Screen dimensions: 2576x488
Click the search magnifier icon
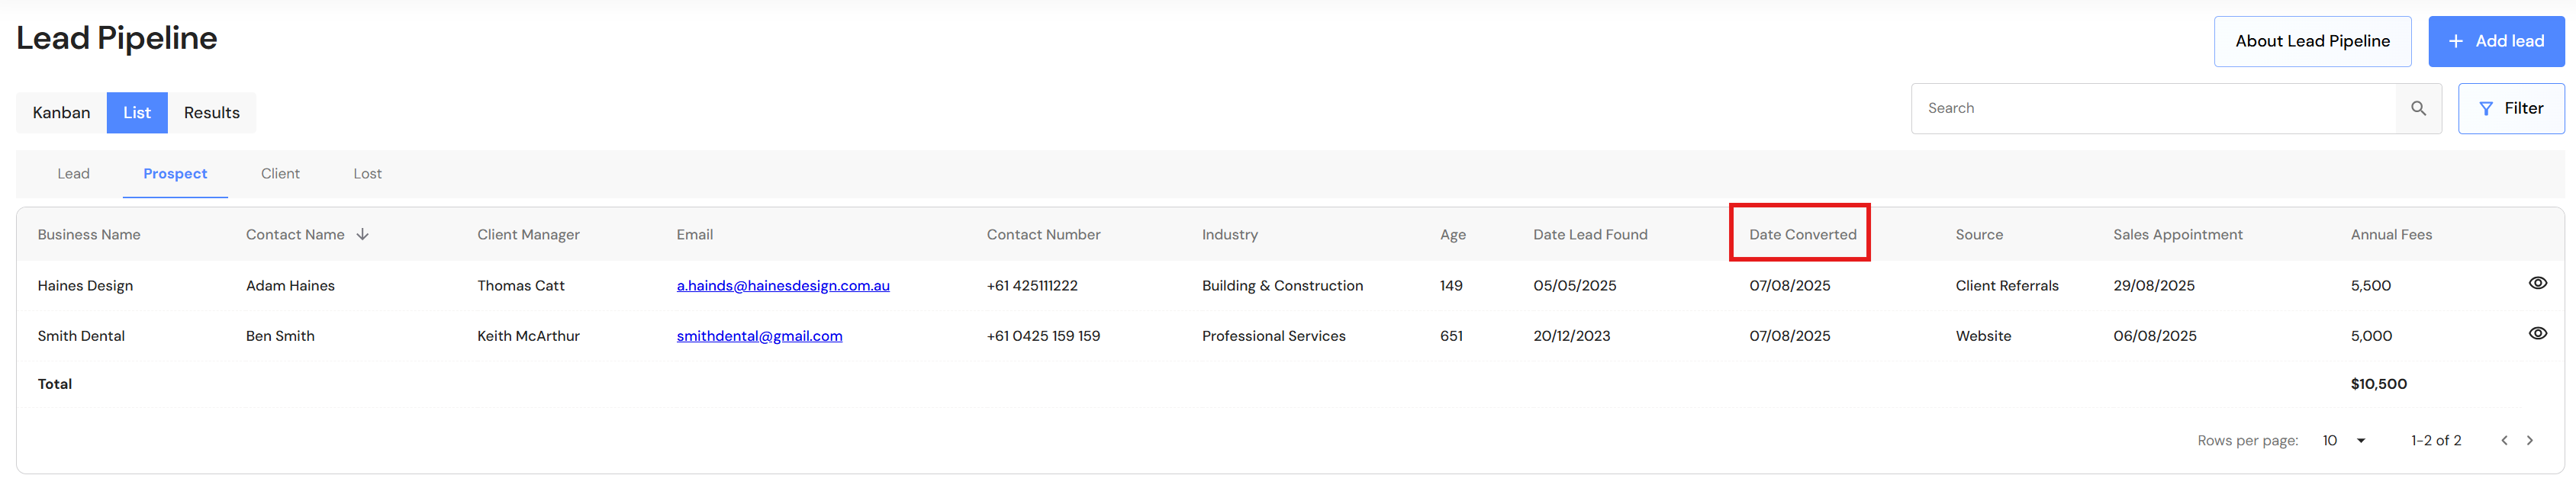click(2418, 108)
